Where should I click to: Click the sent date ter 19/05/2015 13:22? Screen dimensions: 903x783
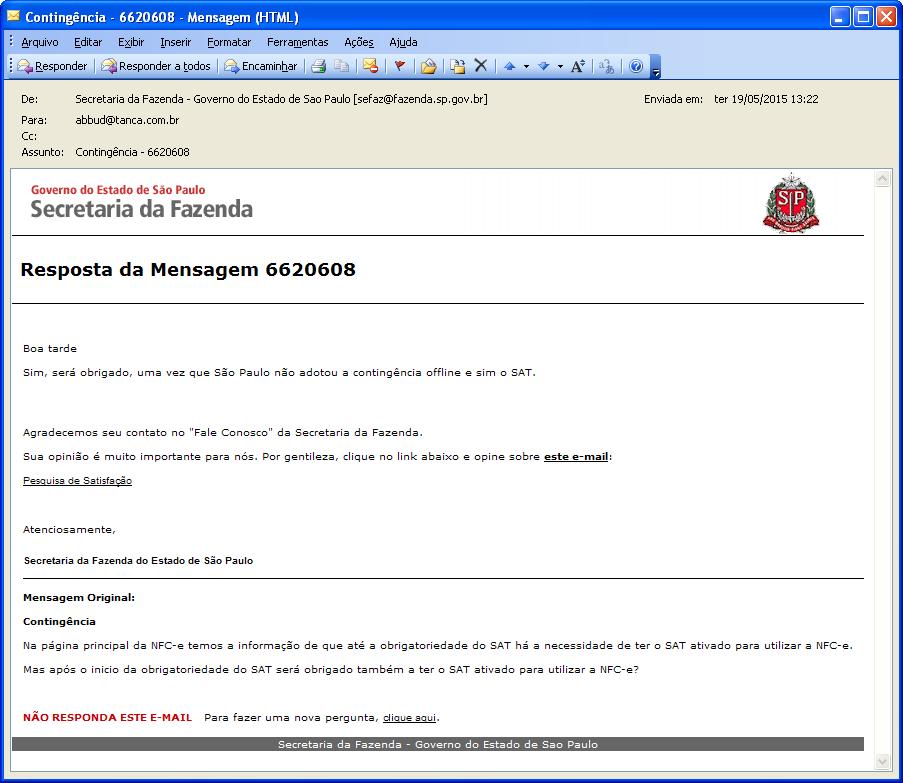coord(766,99)
